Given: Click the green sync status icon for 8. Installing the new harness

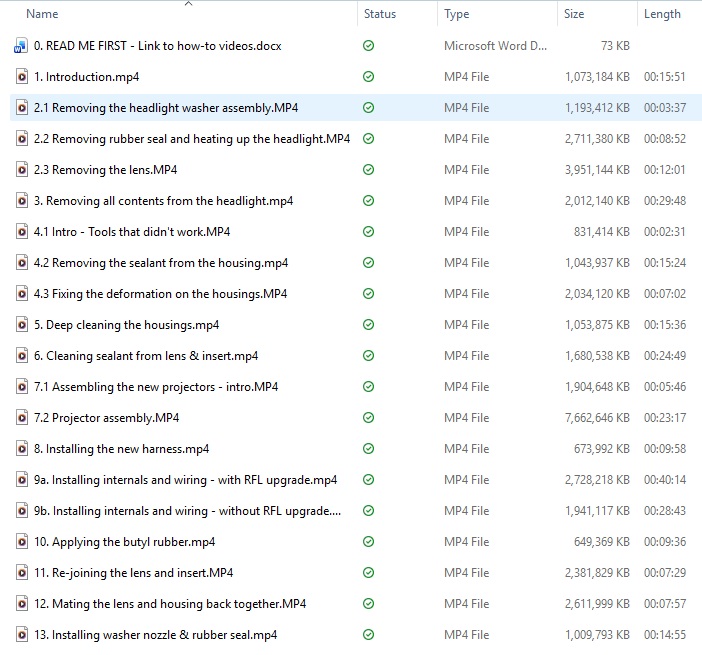Looking at the screenshot, I should pyautogui.click(x=369, y=449).
